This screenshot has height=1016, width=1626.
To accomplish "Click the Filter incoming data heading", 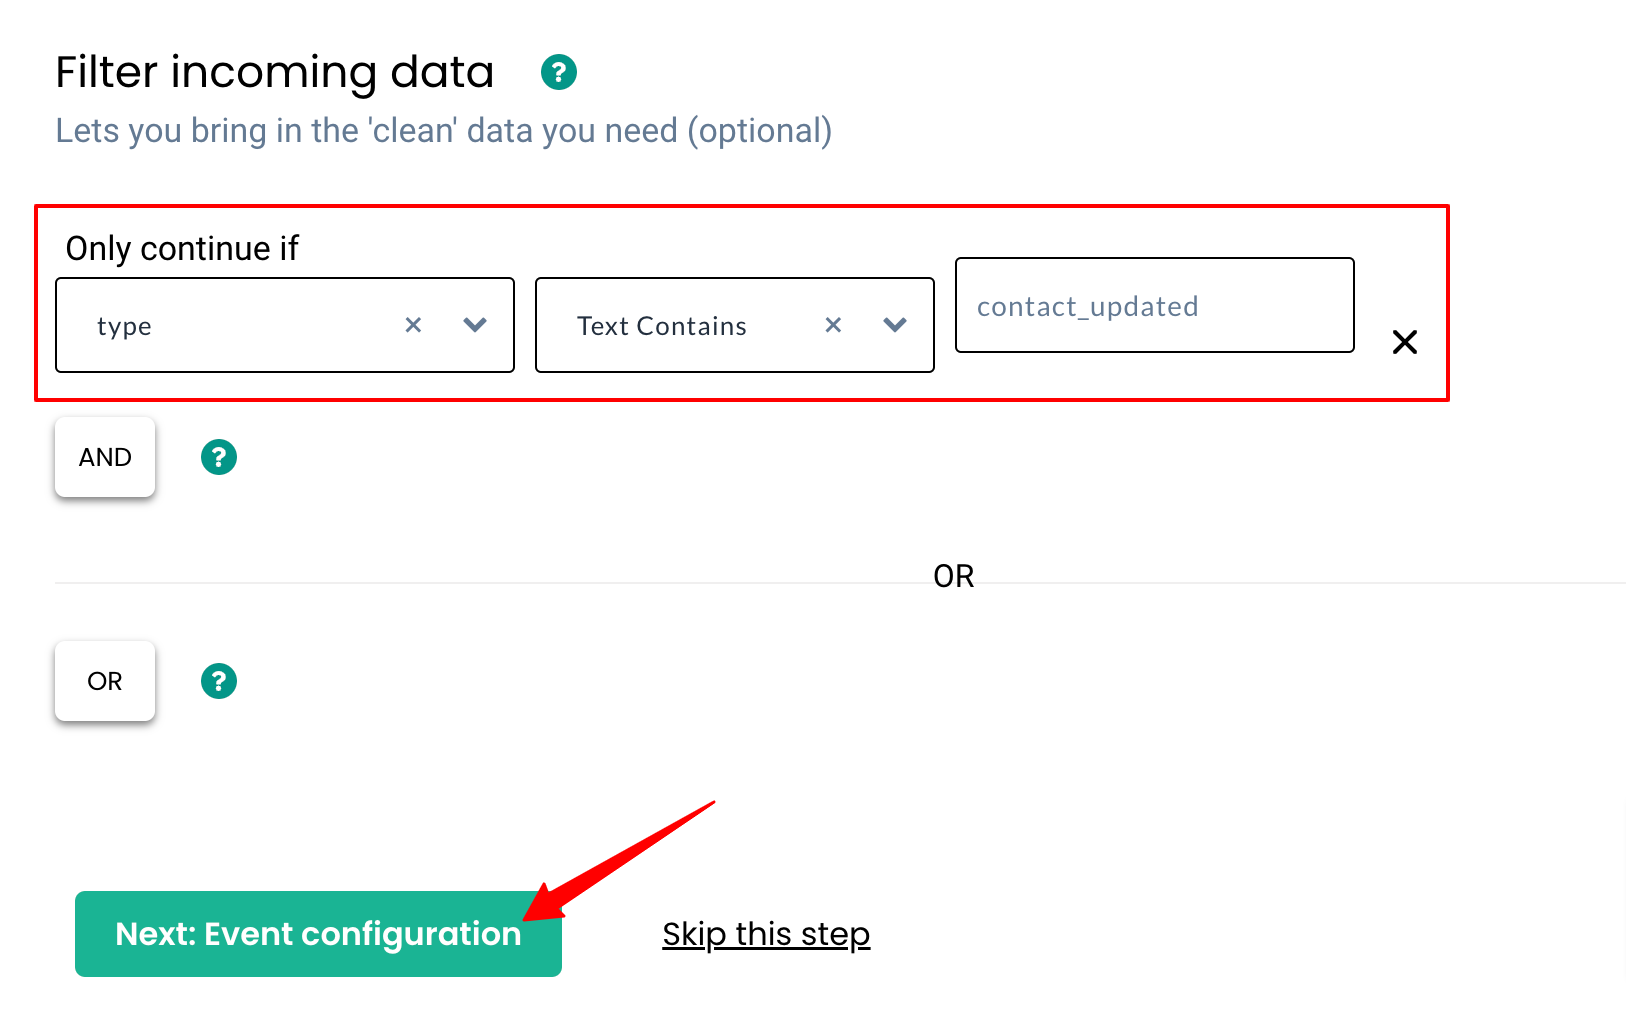I will tap(274, 71).
